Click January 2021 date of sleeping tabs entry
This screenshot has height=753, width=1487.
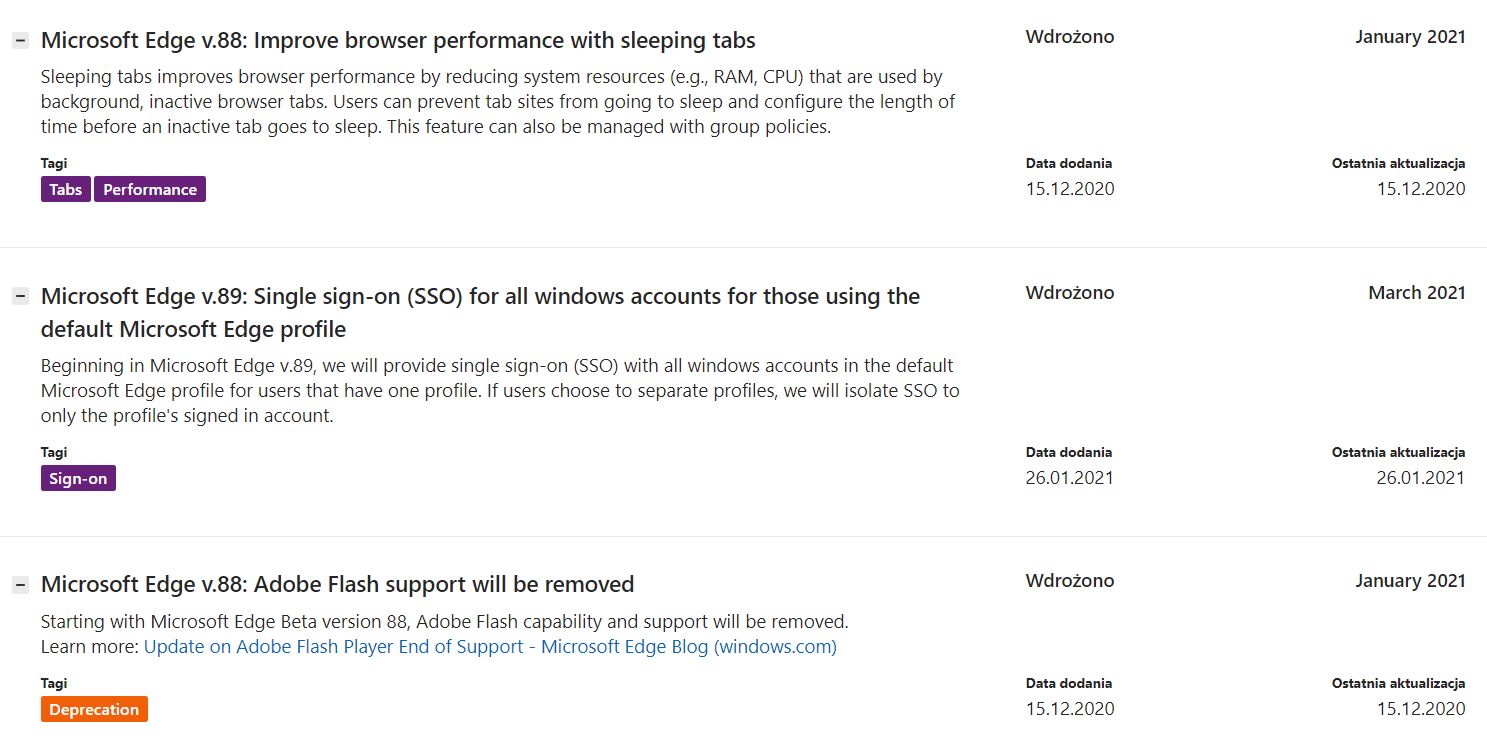click(x=1411, y=37)
